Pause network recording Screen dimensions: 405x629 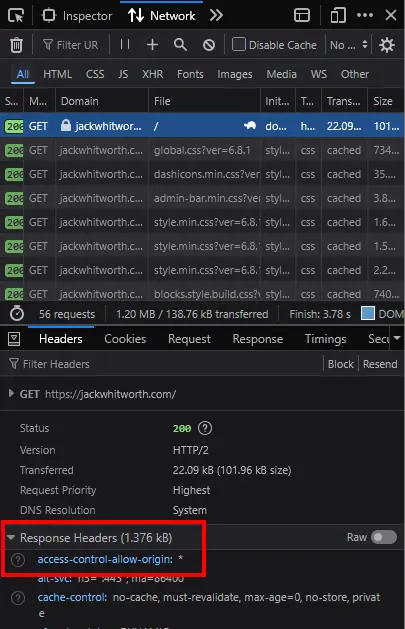tap(125, 44)
